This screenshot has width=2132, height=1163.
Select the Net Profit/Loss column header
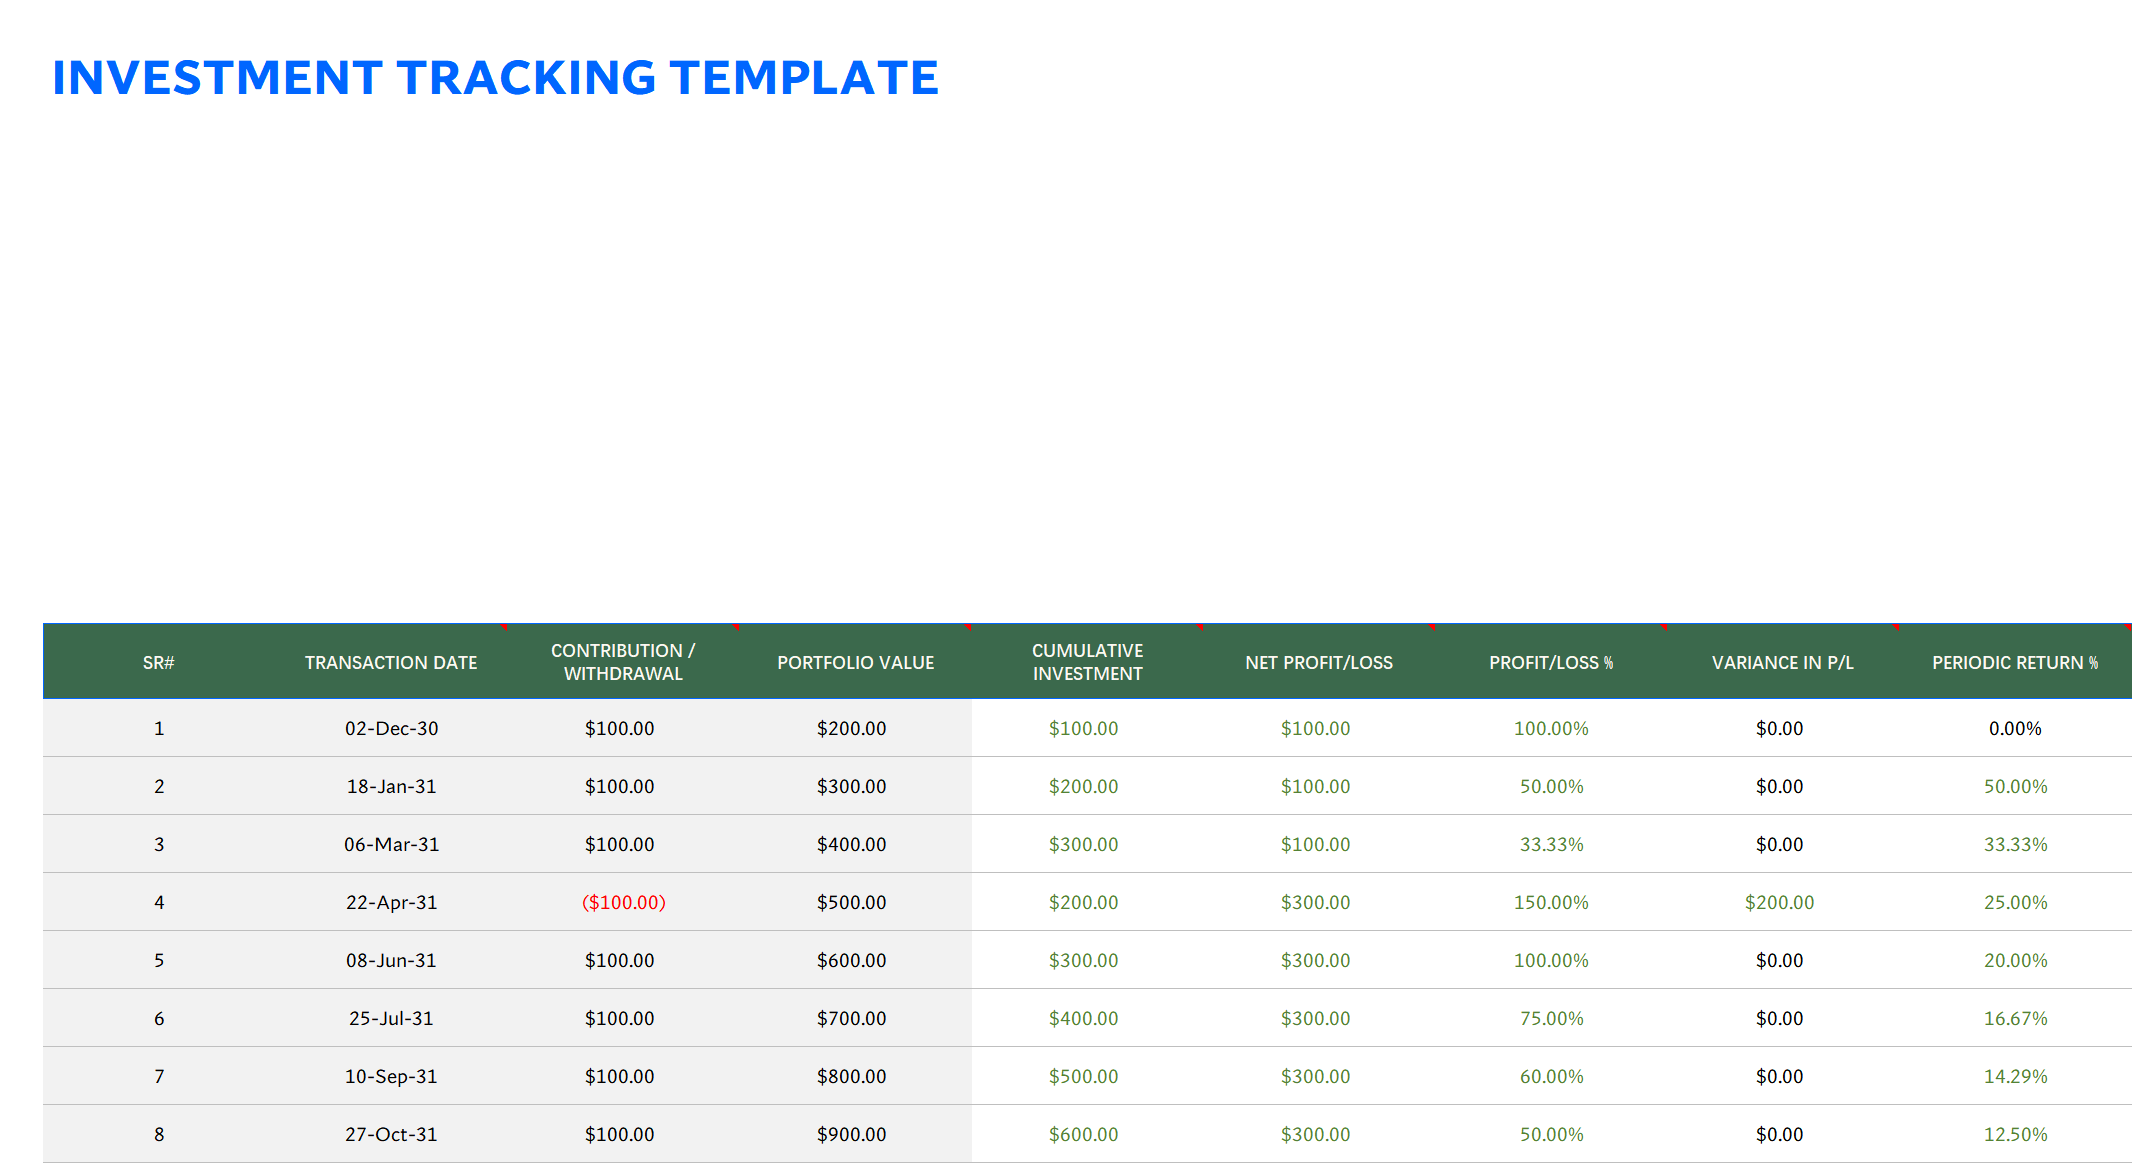click(x=1319, y=662)
